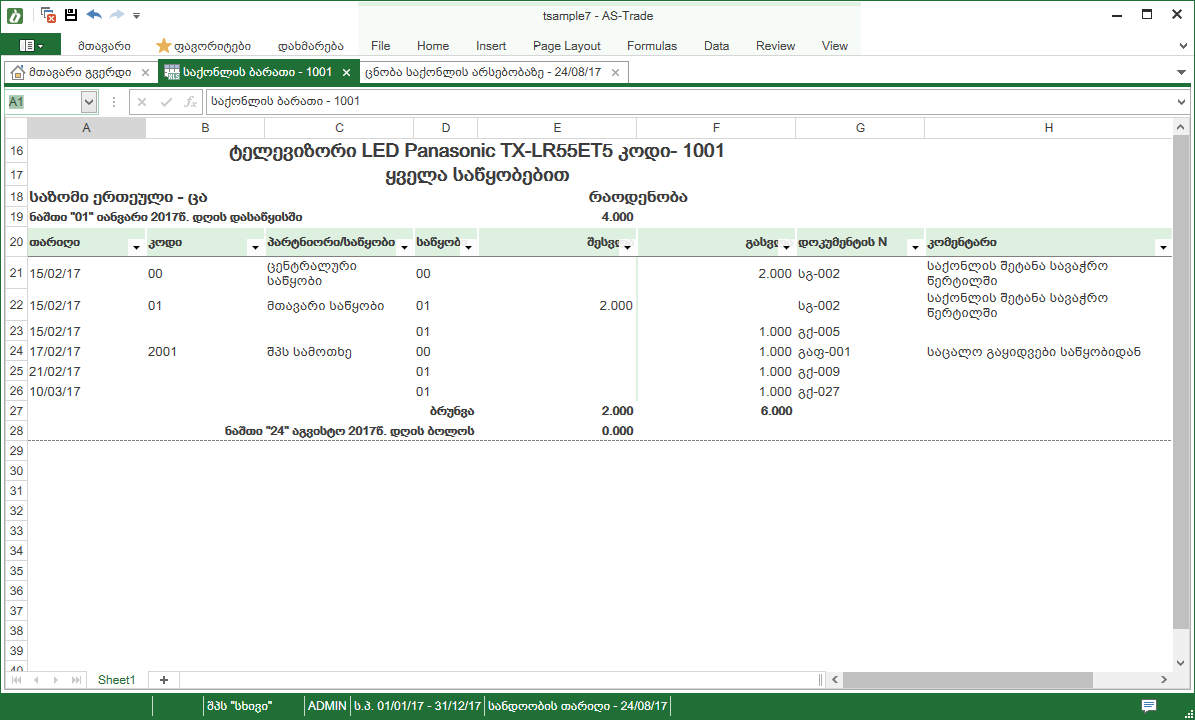
Task: Select column H header
Action: [1049, 128]
